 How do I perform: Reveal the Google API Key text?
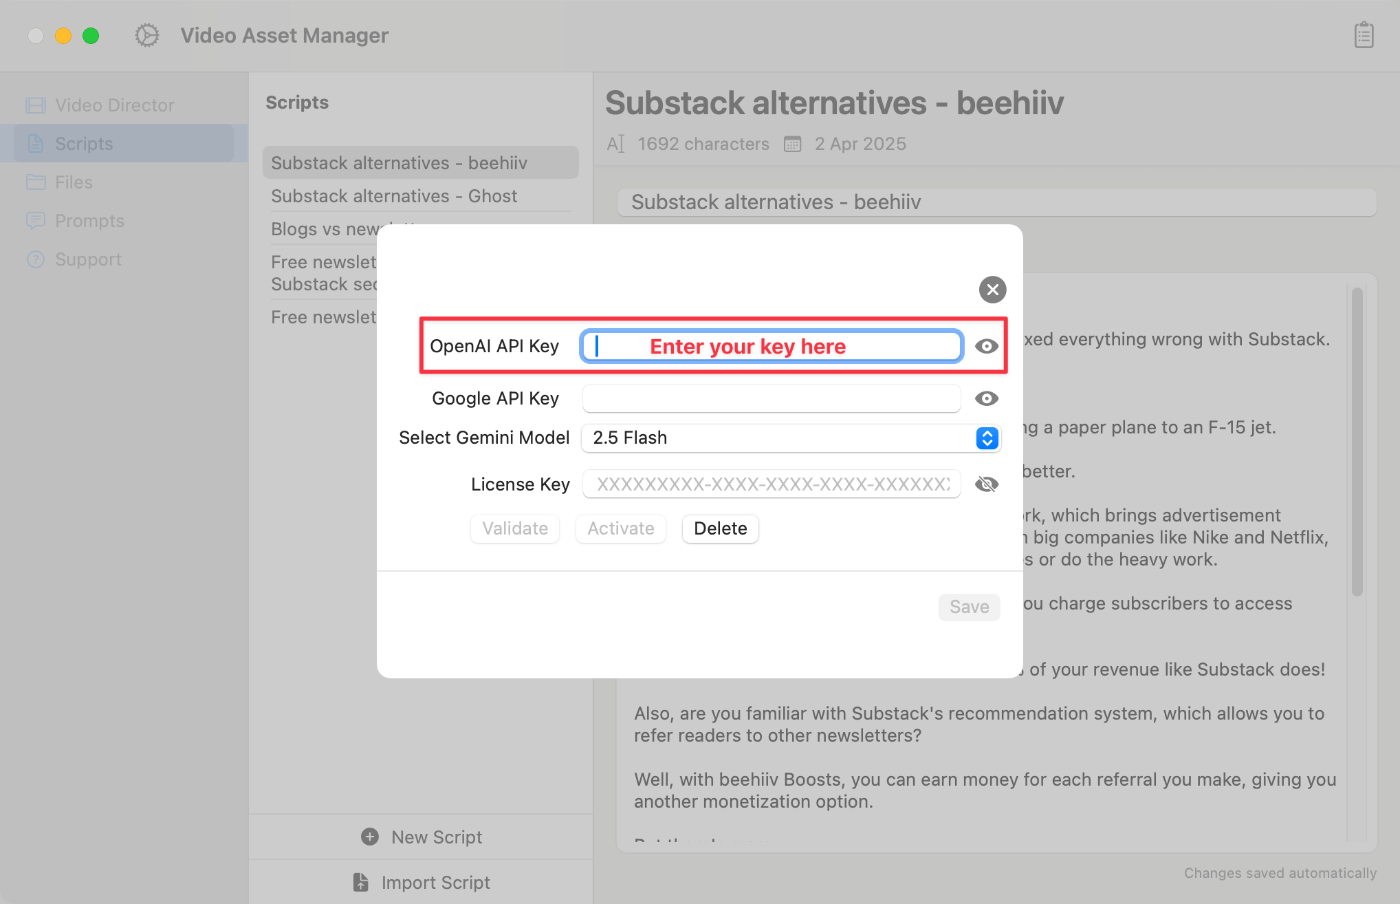986,398
